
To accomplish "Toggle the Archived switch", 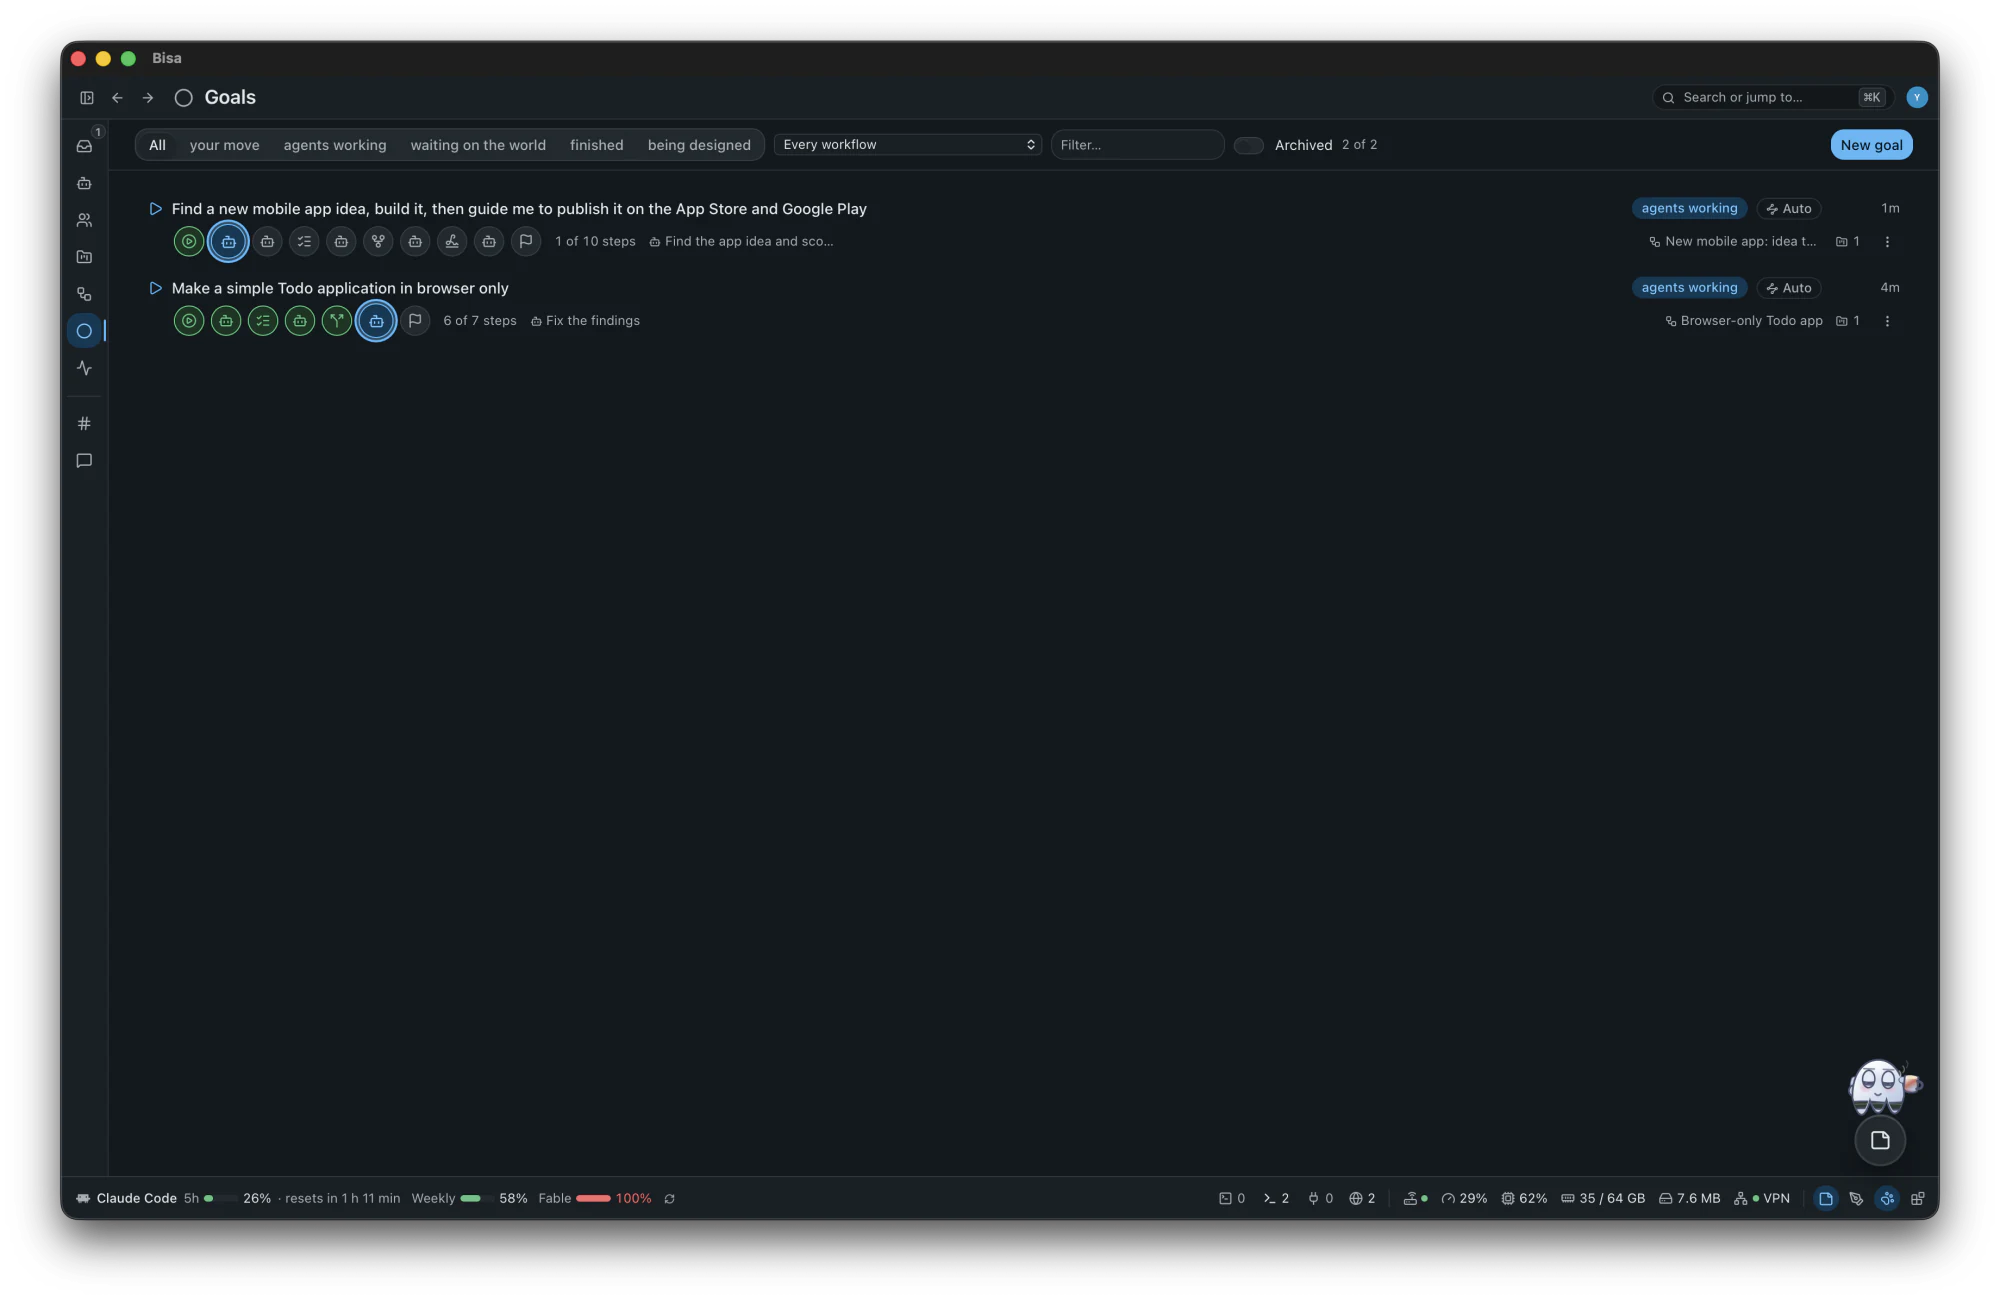I will point(1248,146).
